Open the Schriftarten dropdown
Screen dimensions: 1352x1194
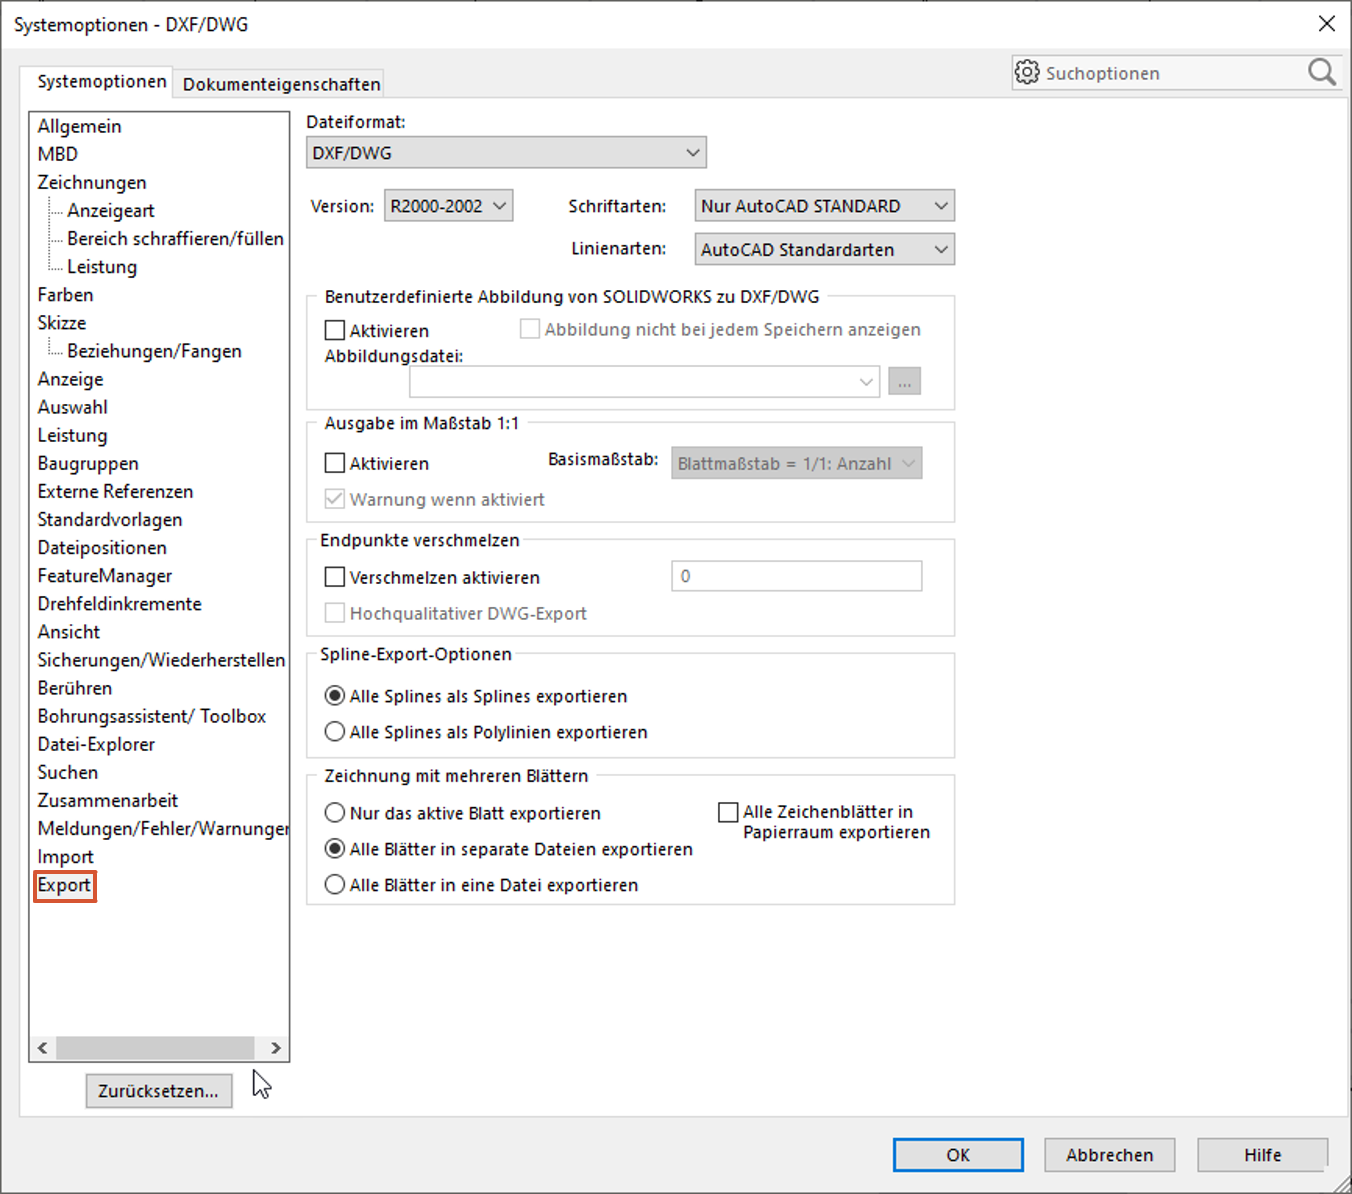point(824,206)
